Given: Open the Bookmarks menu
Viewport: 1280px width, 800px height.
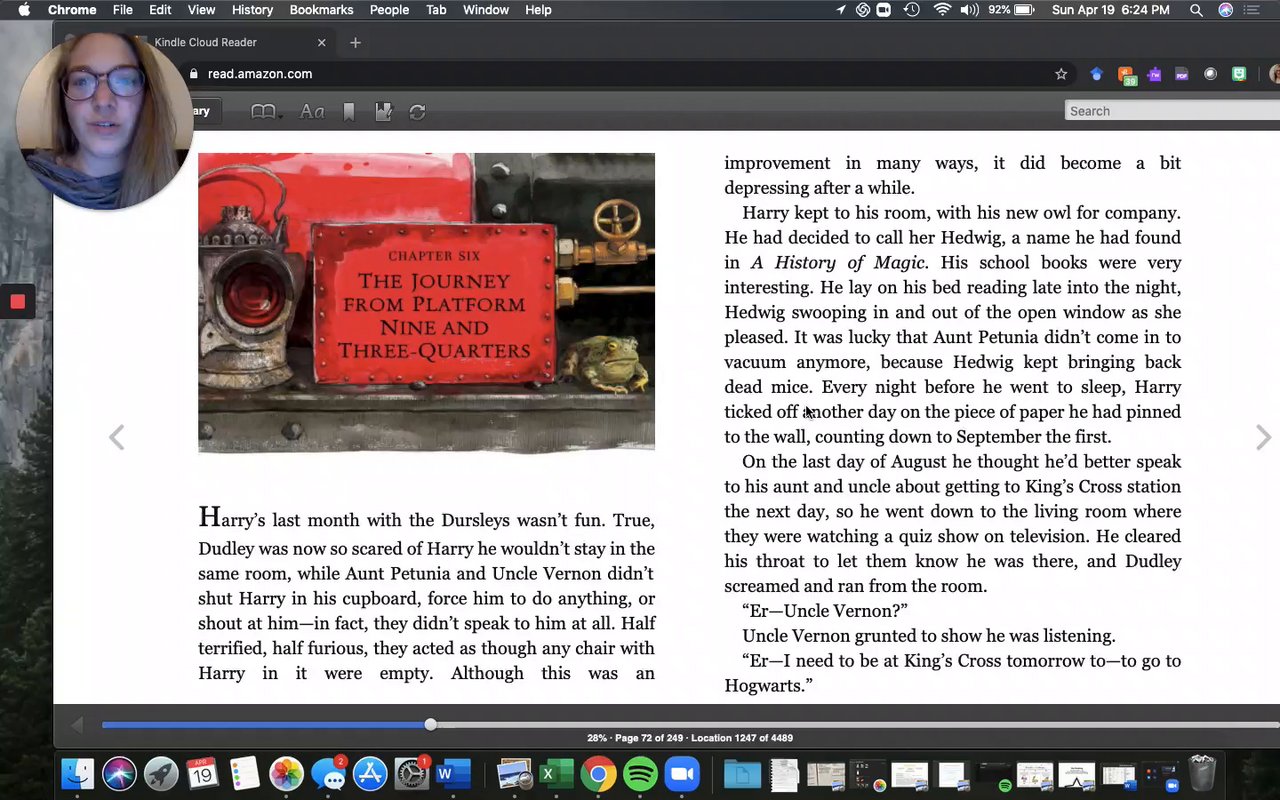Looking at the screenshot, I should point(321,10).
